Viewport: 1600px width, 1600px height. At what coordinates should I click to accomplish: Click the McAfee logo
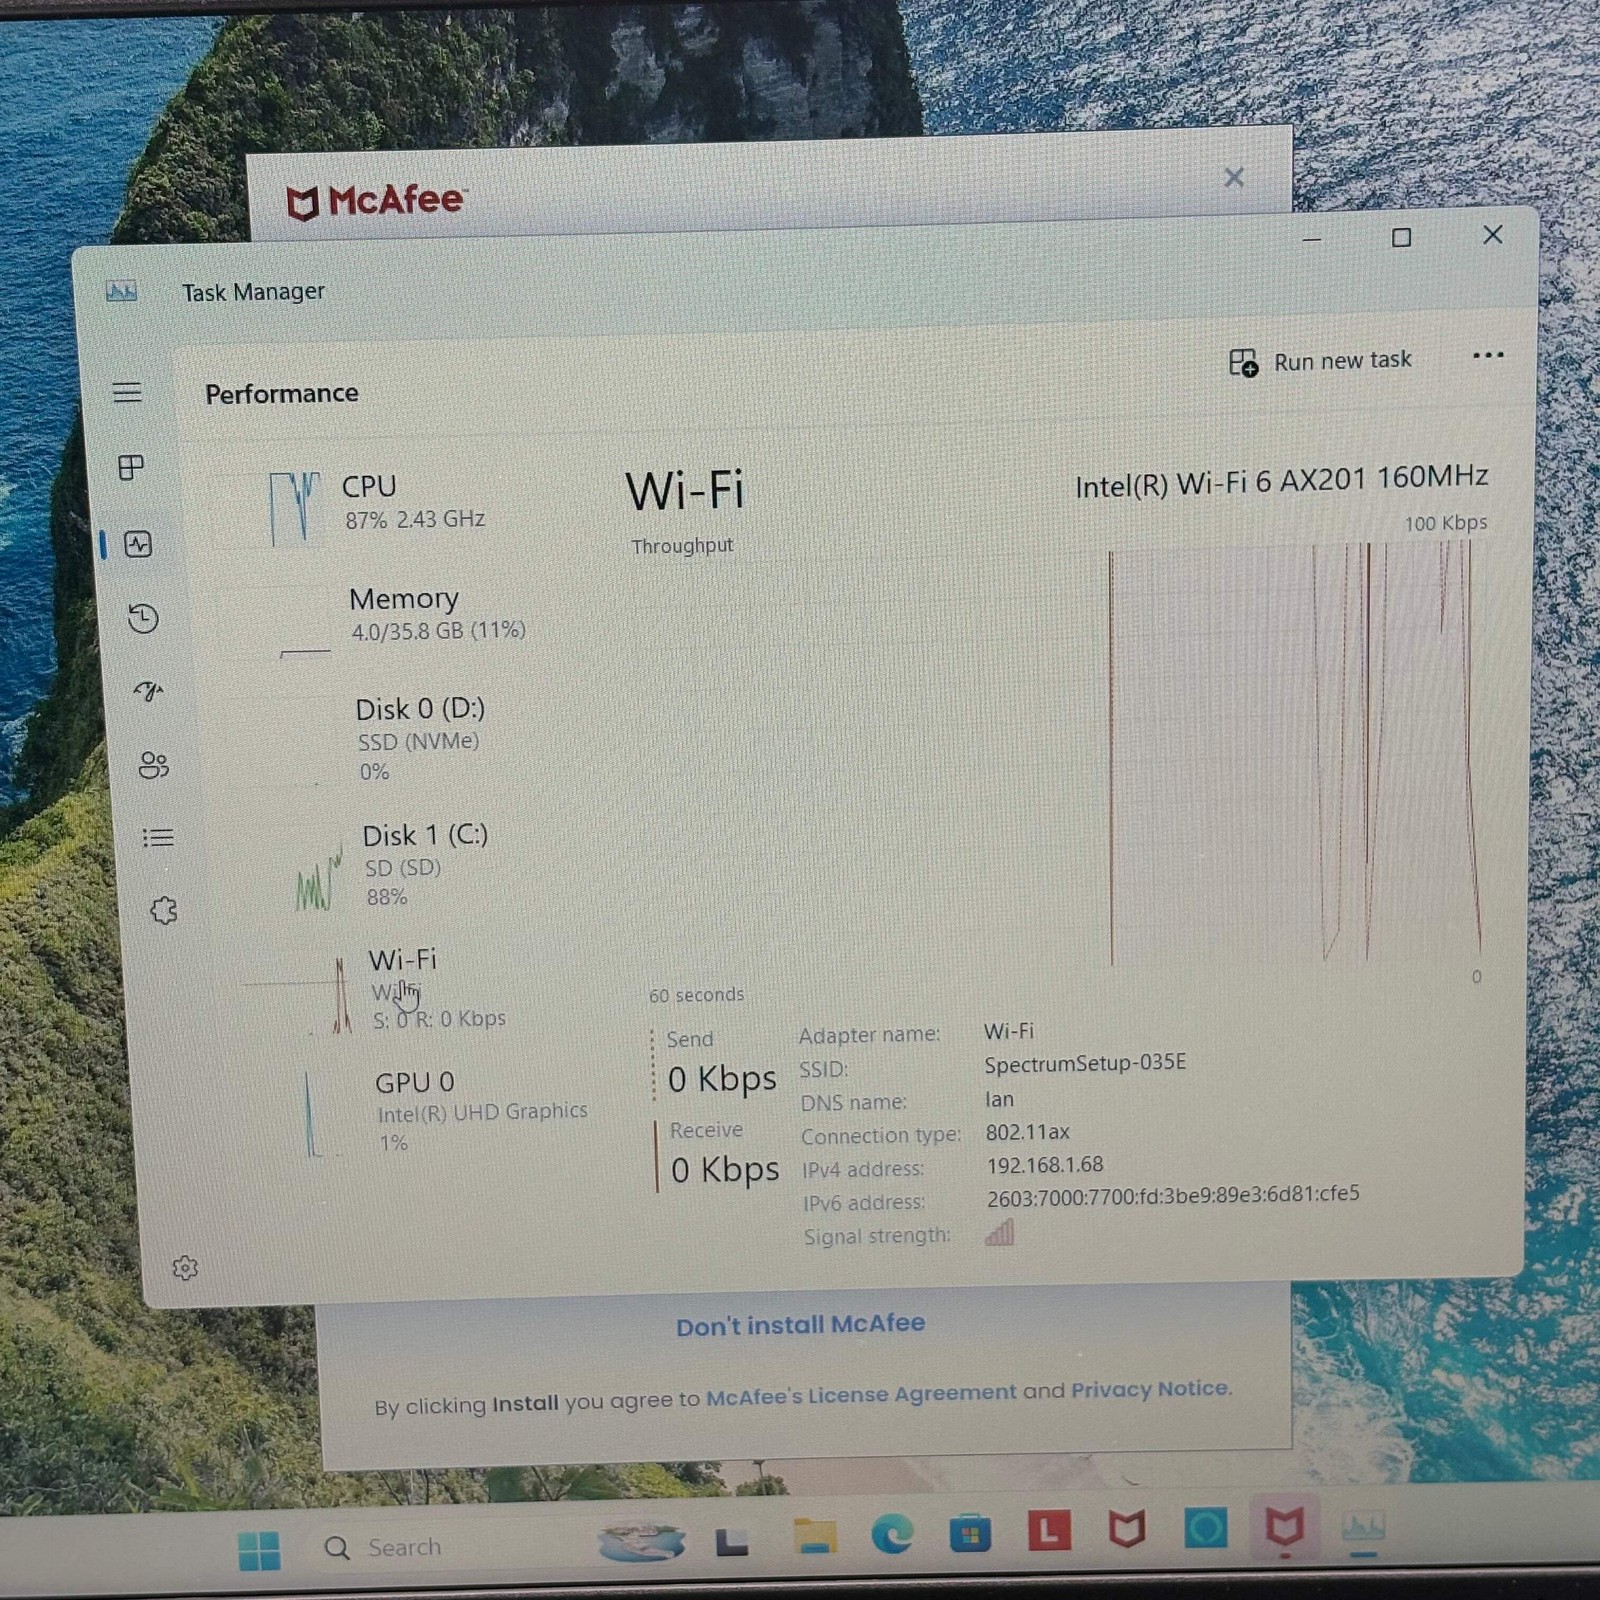click(375, 201)
